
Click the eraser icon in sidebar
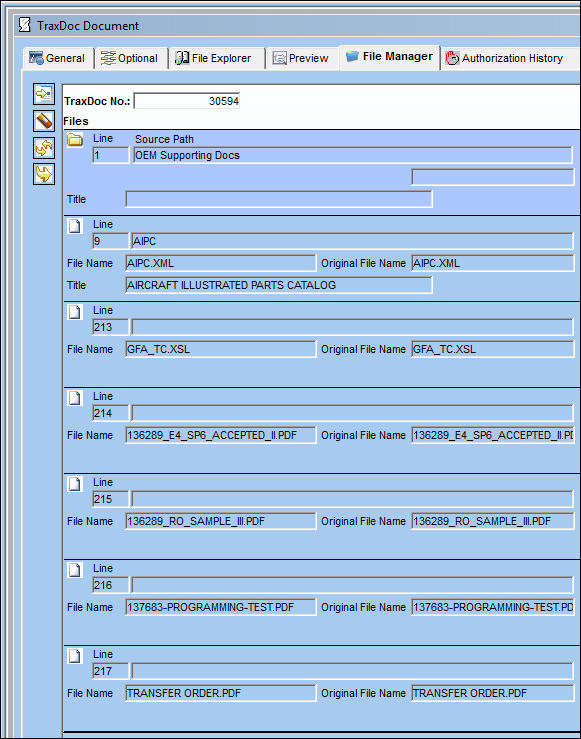[44, 121]
